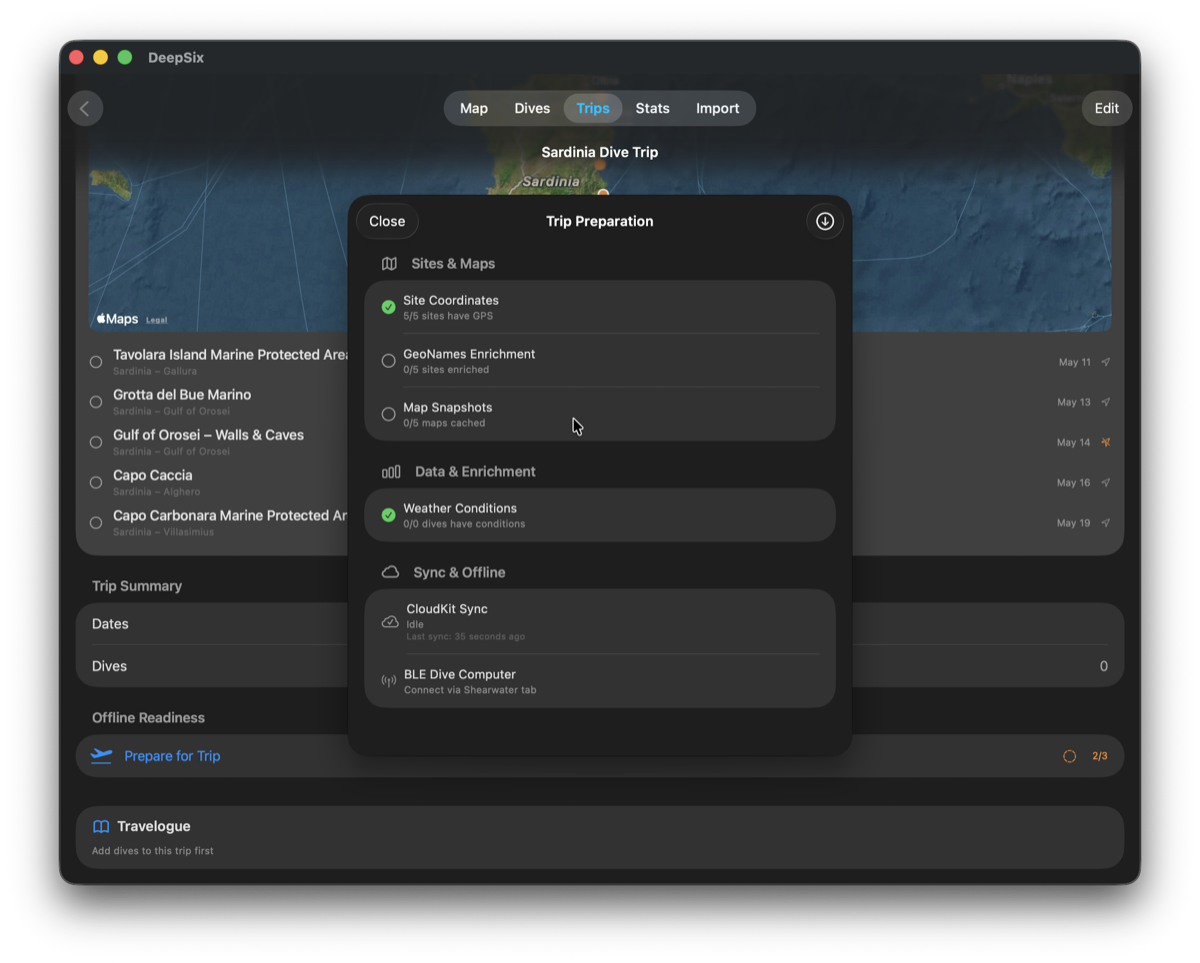This screenshot has height=963, width=1200.
Task: Click 'Grotta del Bue Marino' site name
Action: click(182, 395)
